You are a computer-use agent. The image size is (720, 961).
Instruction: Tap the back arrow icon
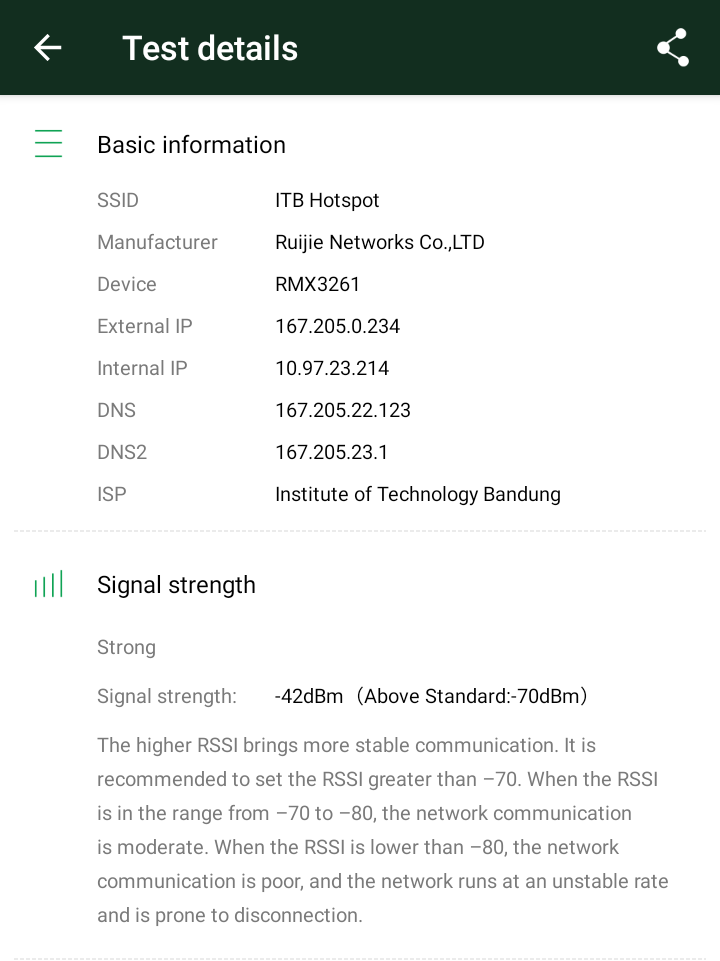click(48, 48)
